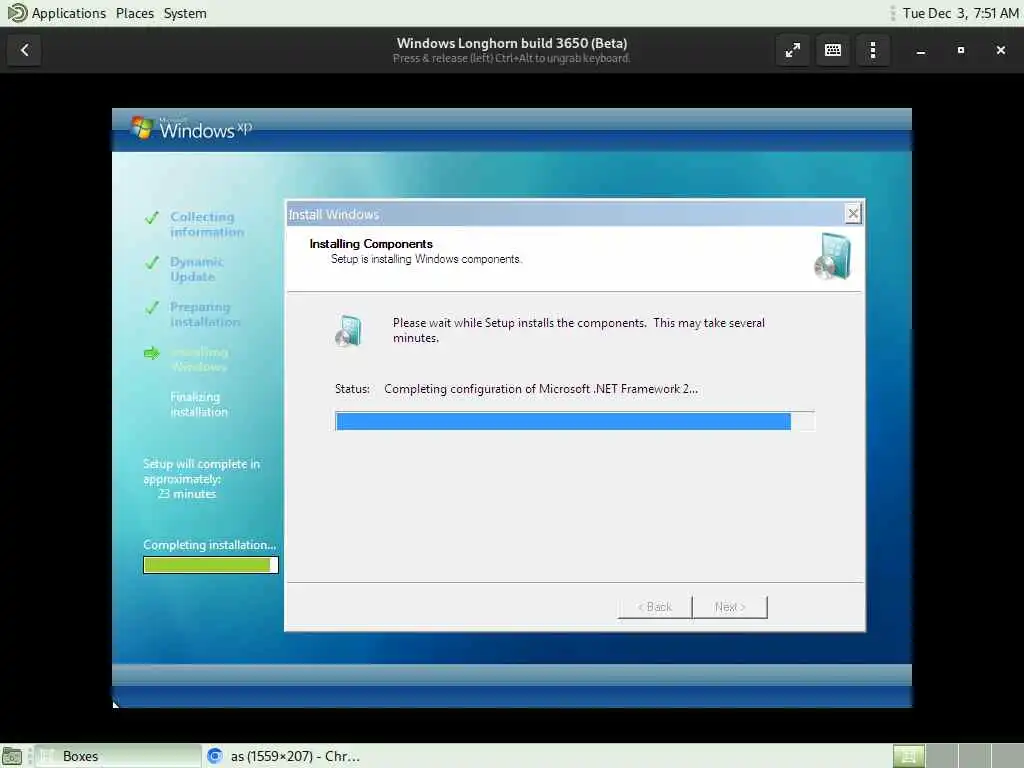The image size is (1024, 768).
Task: Switch to Boxes in the taskbar
Action: 118,756
